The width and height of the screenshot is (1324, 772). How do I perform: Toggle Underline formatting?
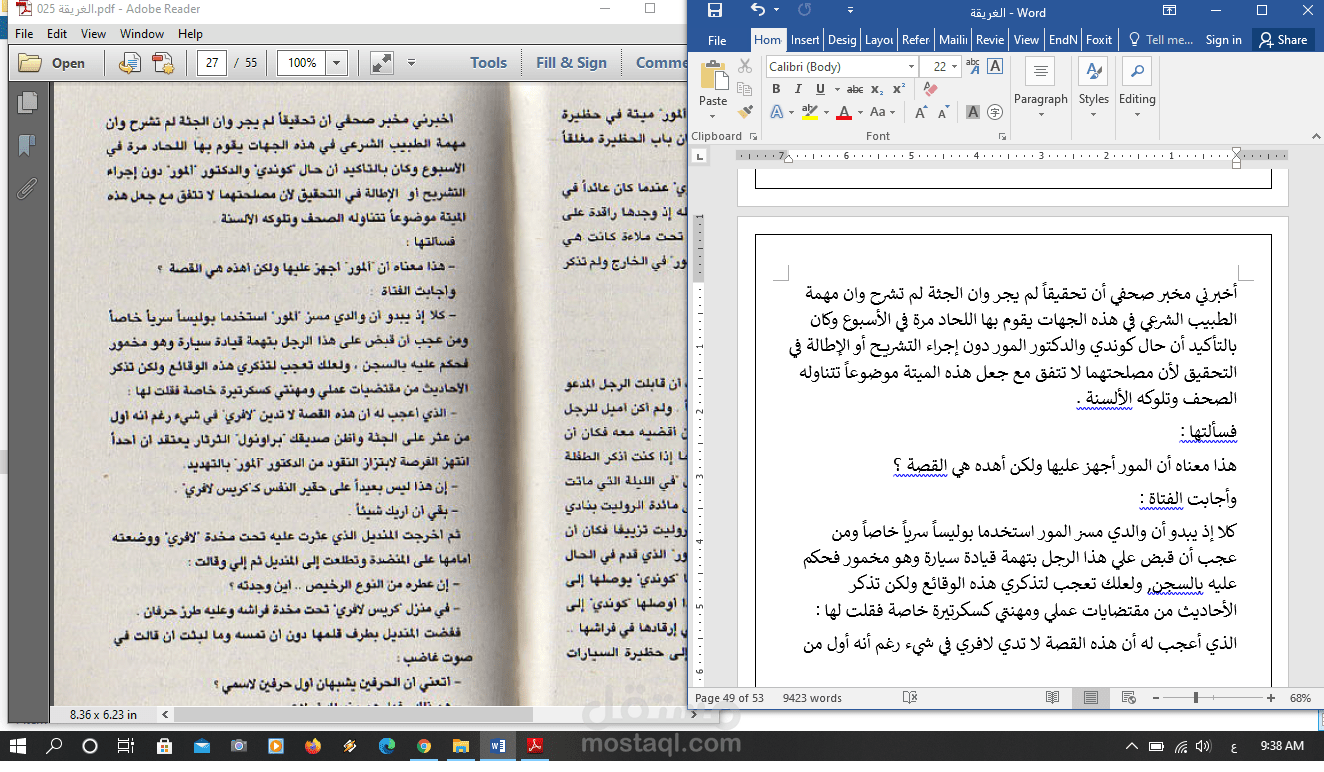click(x=820, y=89)
